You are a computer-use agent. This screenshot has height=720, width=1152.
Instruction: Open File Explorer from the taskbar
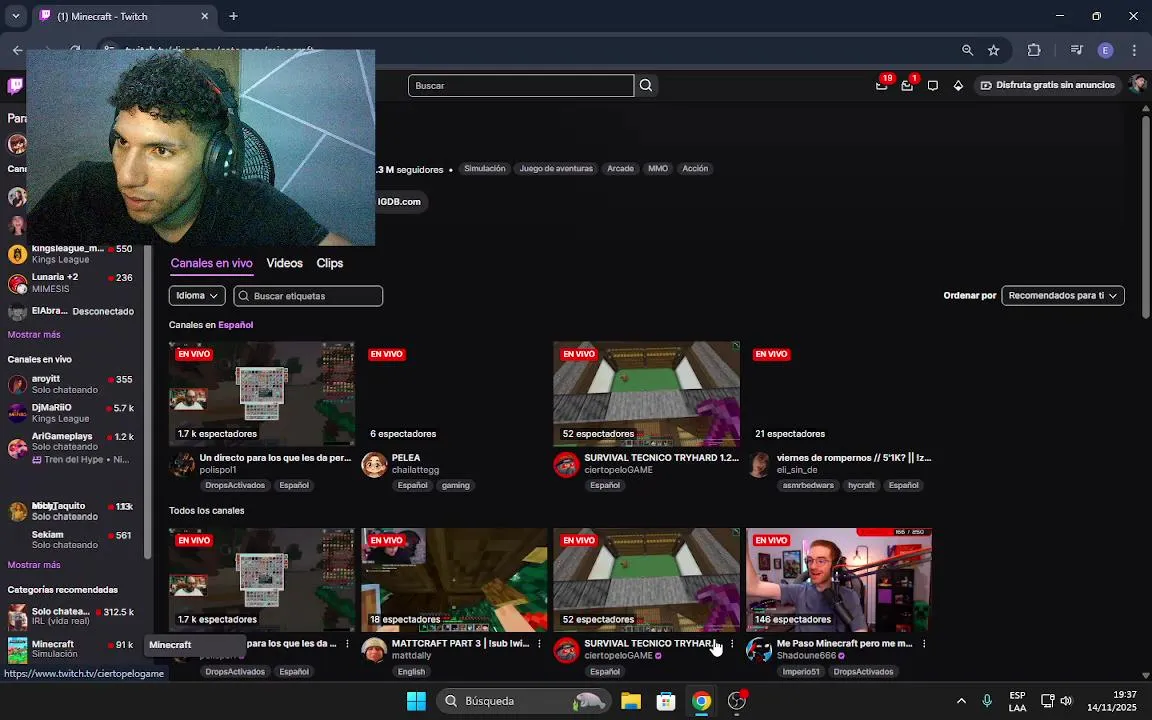(630, 701)
